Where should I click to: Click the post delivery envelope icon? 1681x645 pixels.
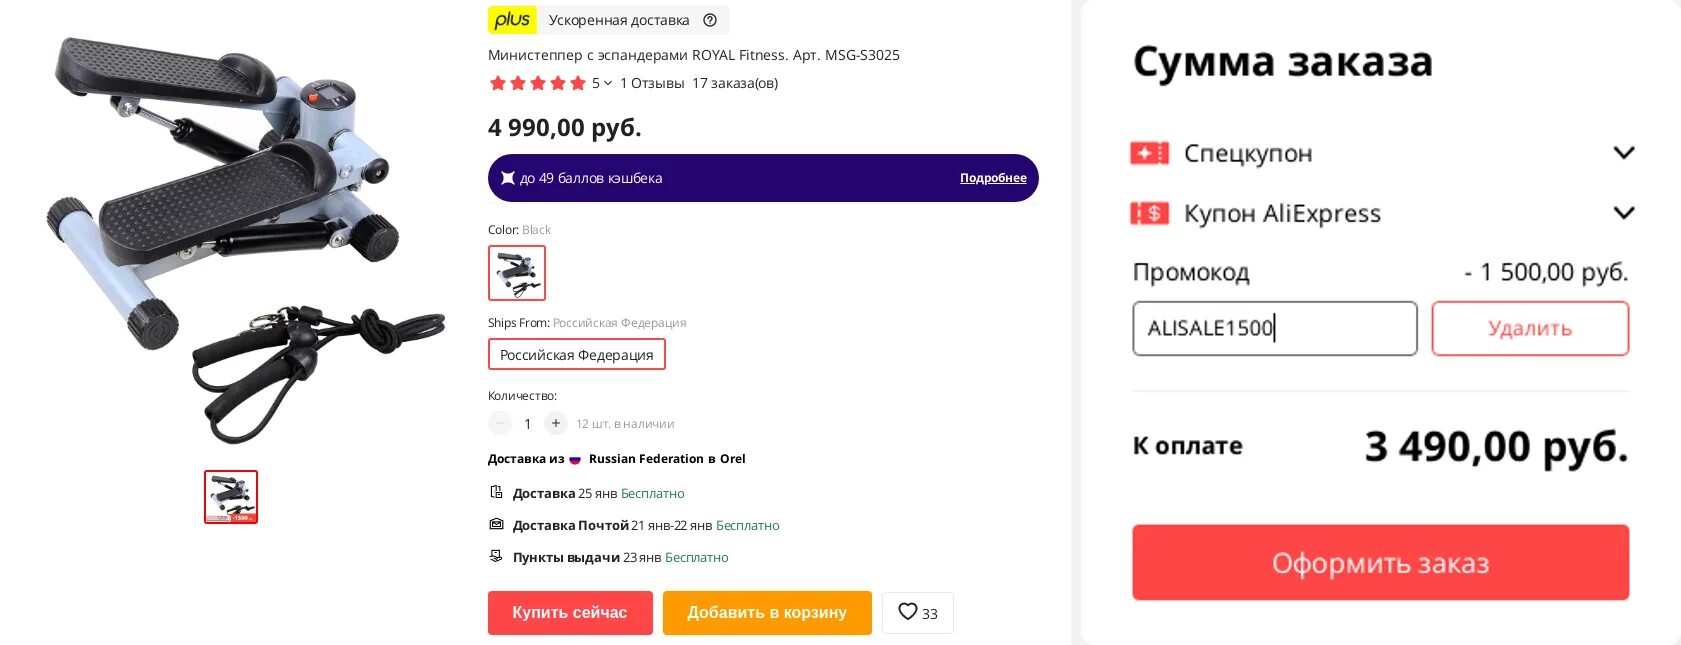pos(496,524)
